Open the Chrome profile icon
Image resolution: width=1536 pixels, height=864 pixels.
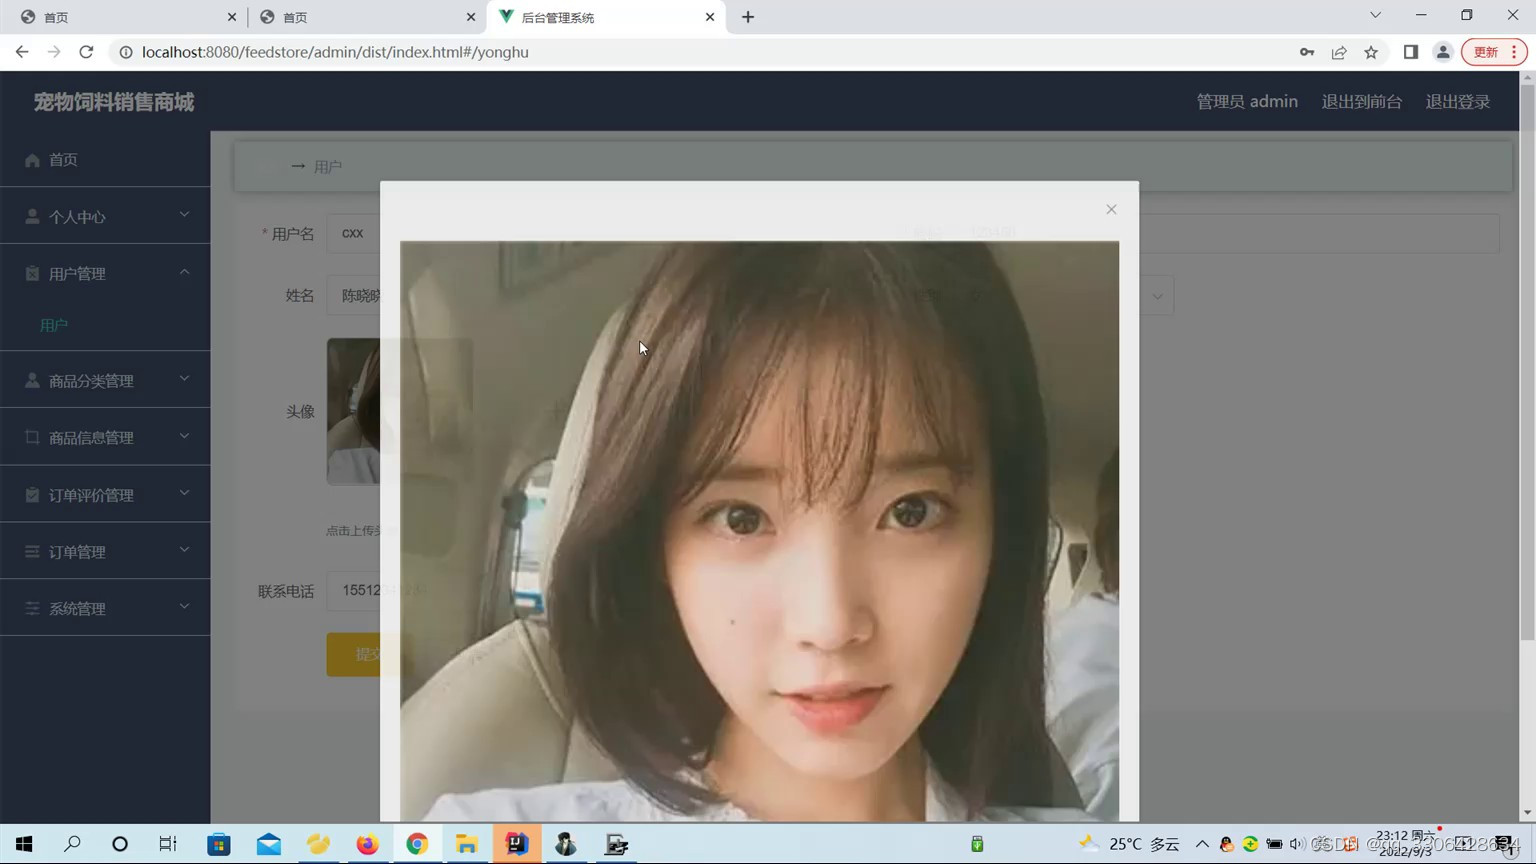[x=1443, y=52]
